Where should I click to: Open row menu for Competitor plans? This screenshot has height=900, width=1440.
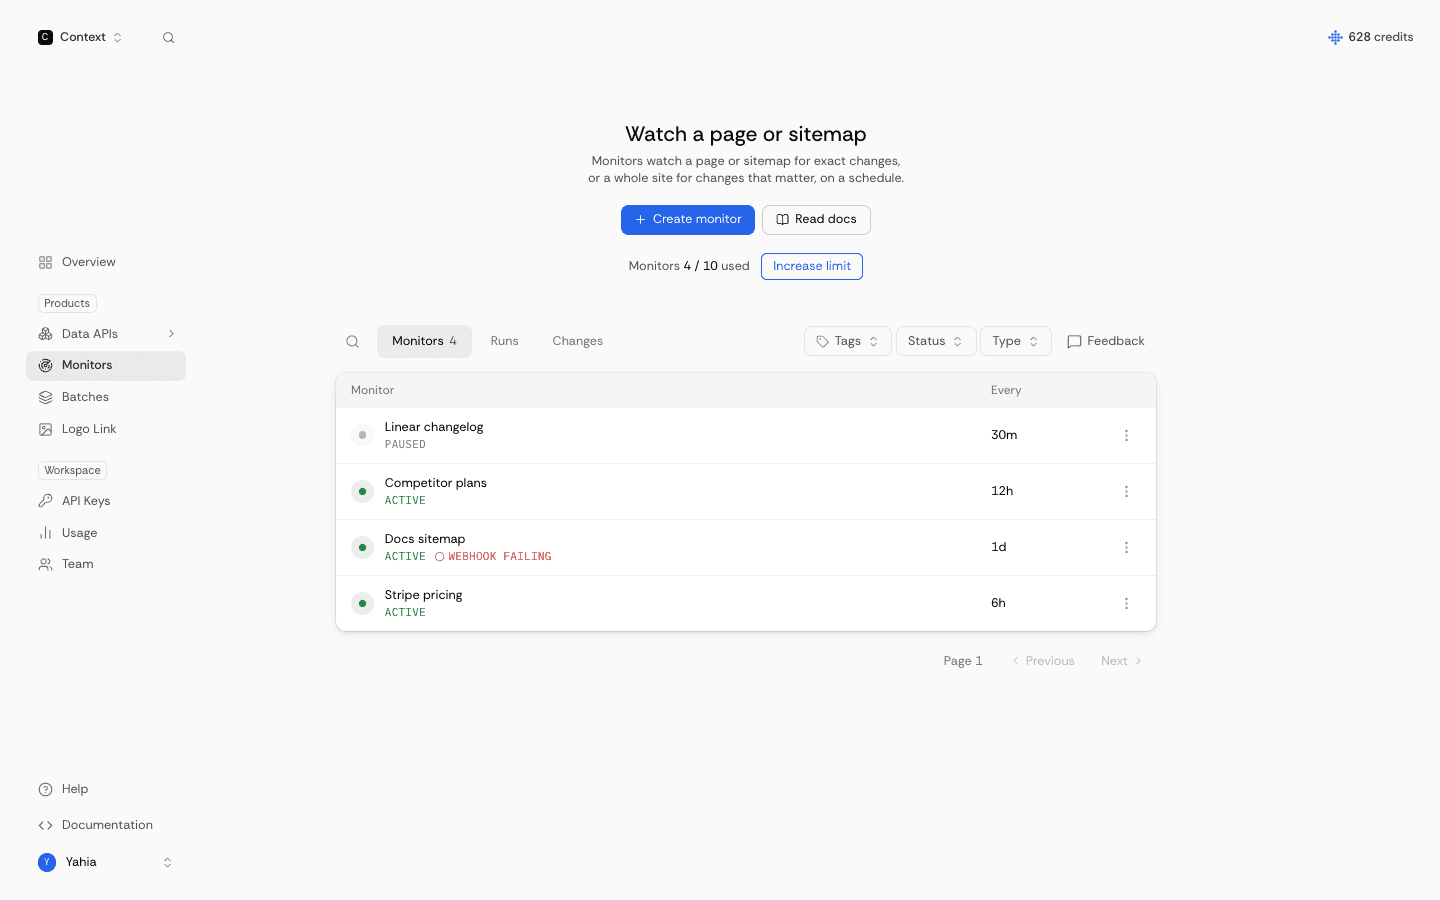(x=1126, y=492)
